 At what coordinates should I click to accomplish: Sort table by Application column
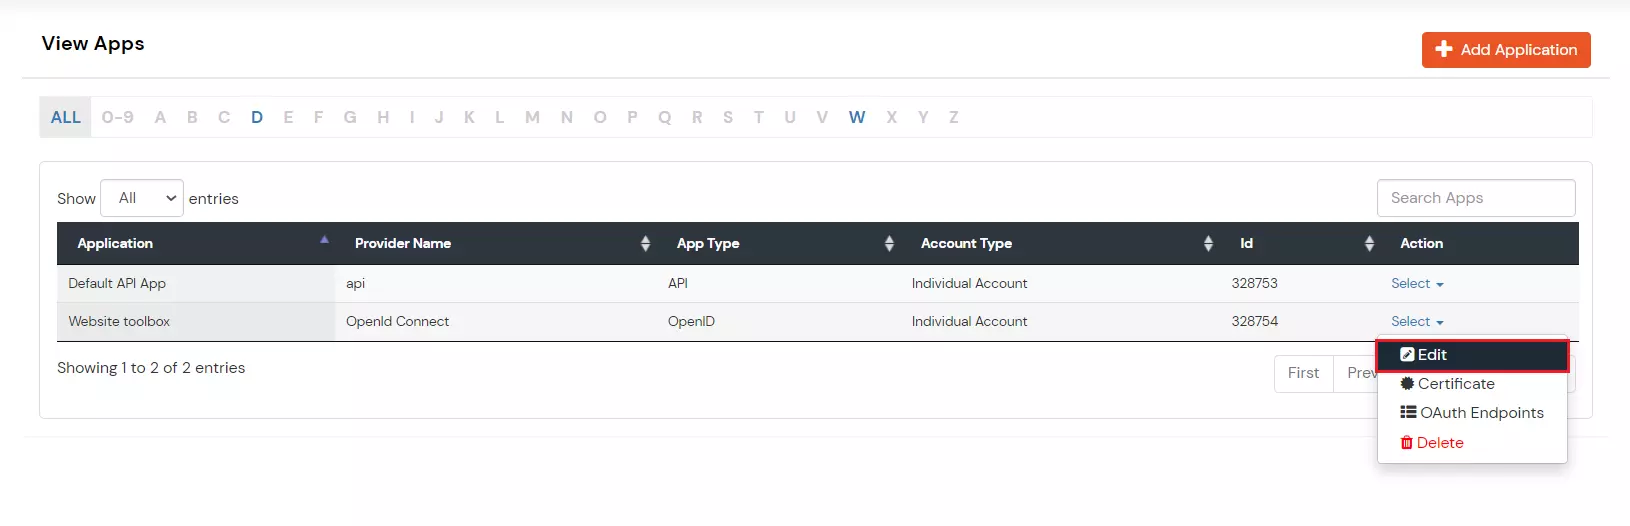(196, 243)
